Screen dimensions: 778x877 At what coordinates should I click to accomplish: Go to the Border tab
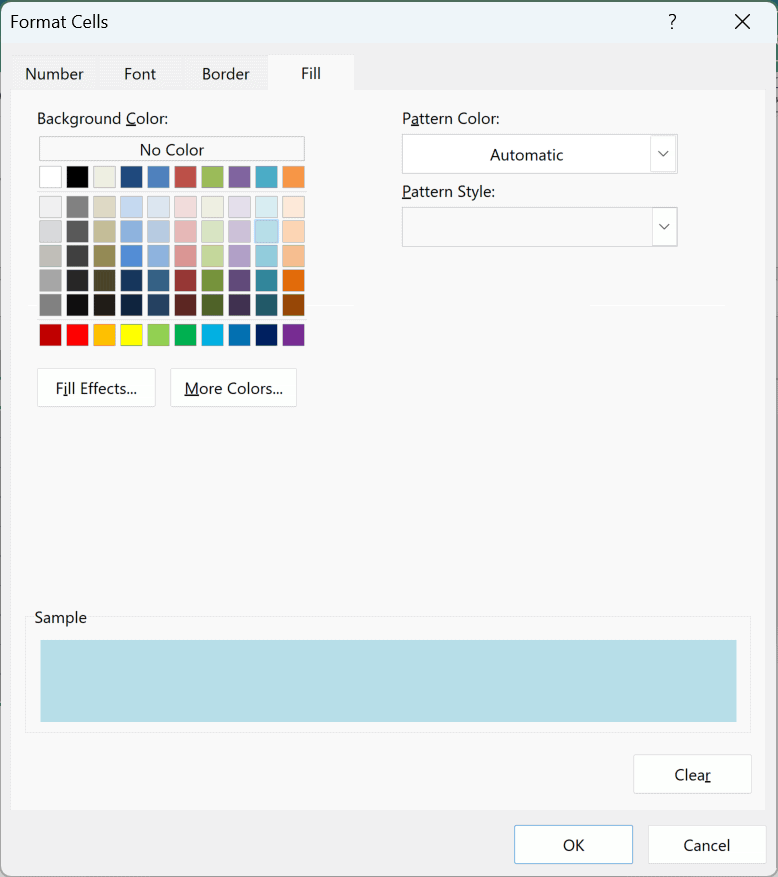pyautogui.click(x=225, y=73)
